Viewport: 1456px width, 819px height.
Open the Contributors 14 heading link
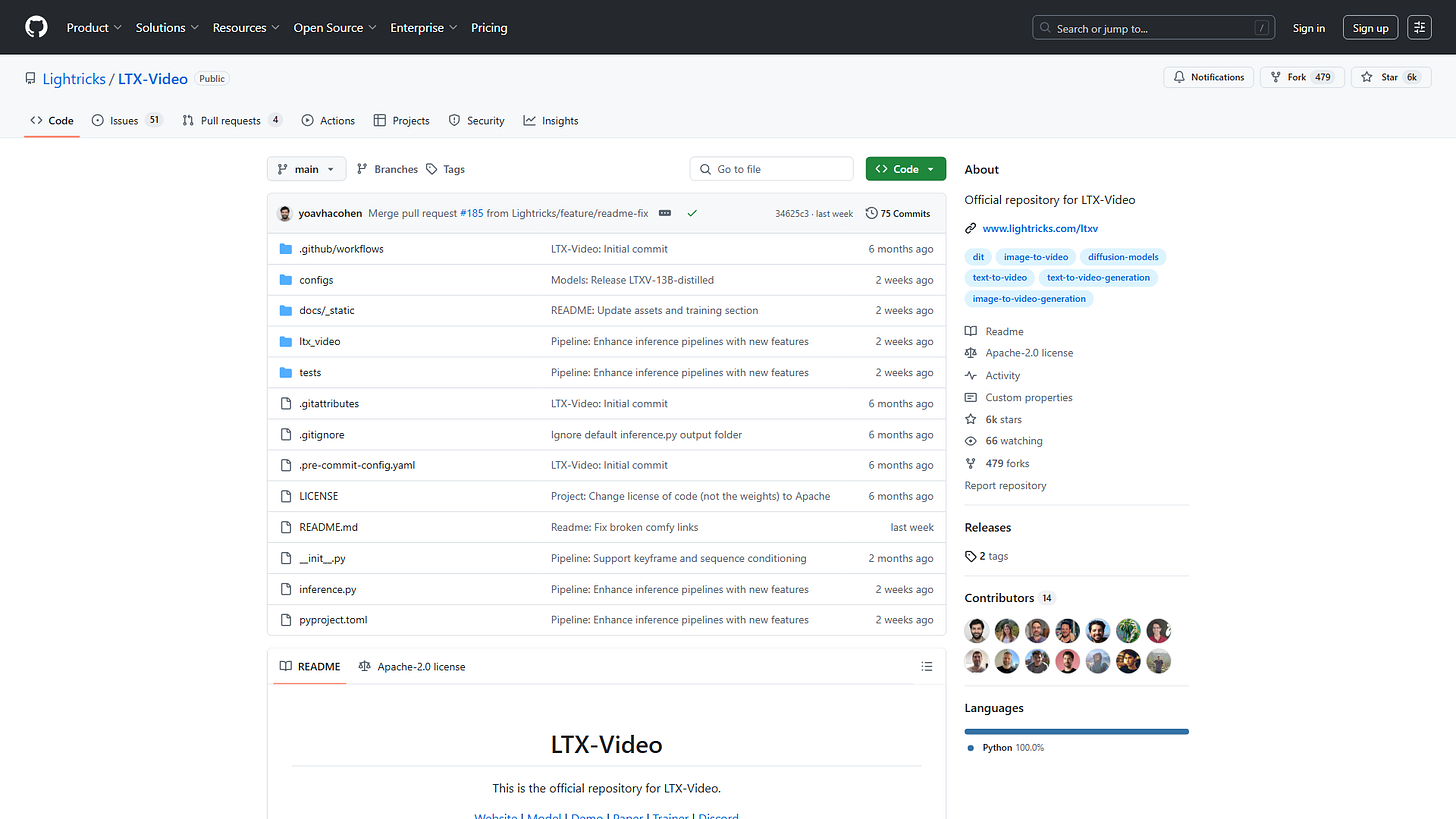point(1009,598)
